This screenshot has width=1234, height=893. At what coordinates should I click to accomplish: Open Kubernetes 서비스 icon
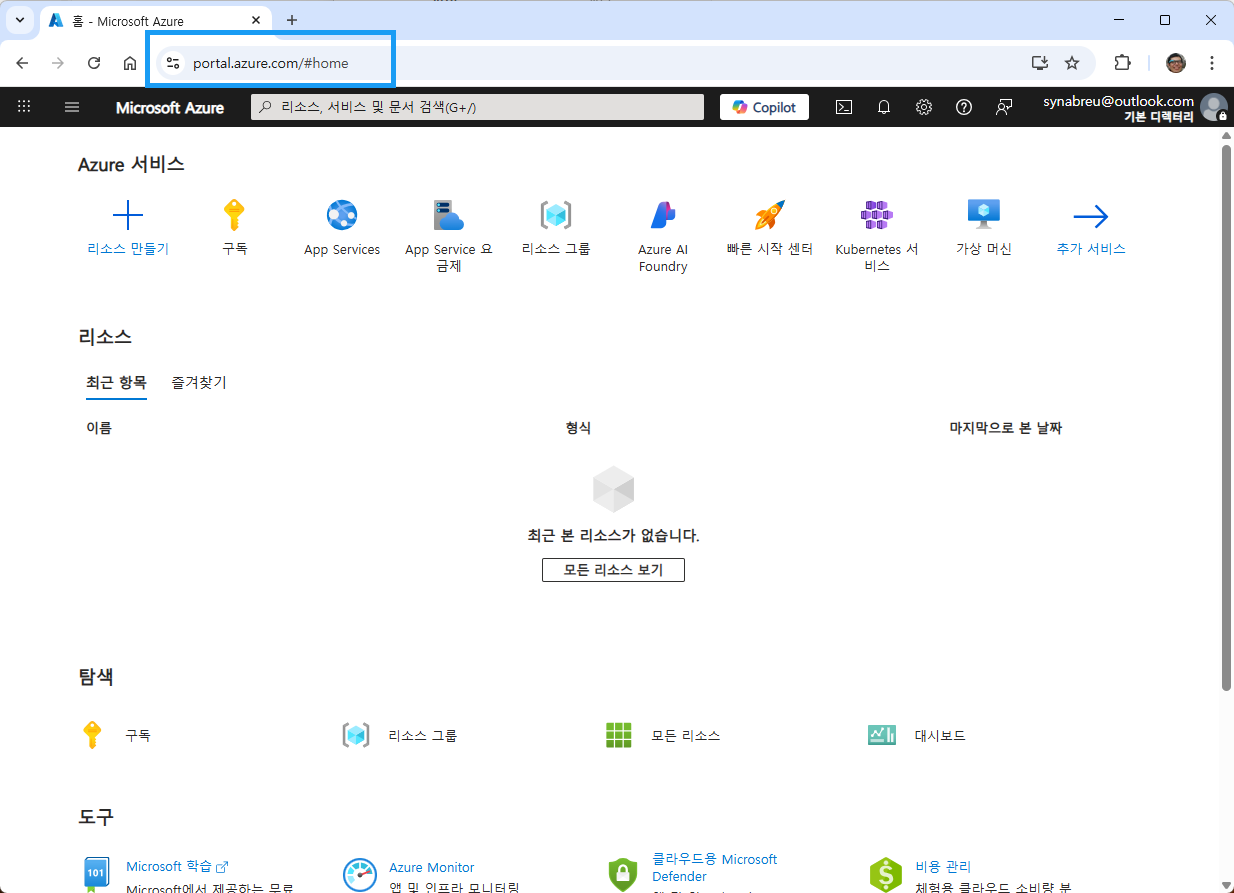coord(877,215)
